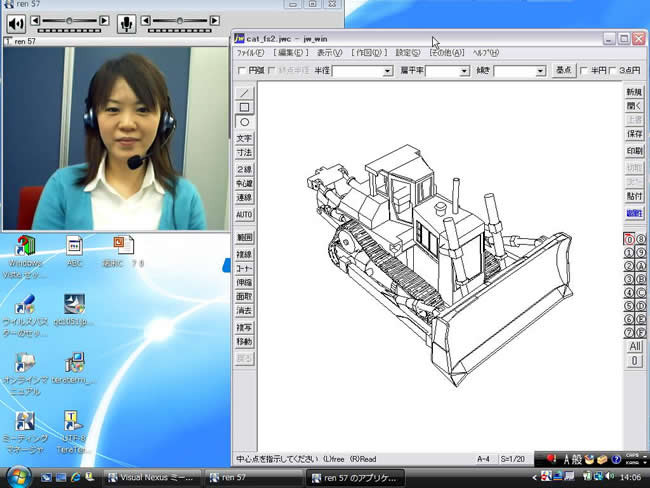Activate the AUTO mode button
650x488 pixels.
(244, 214)
